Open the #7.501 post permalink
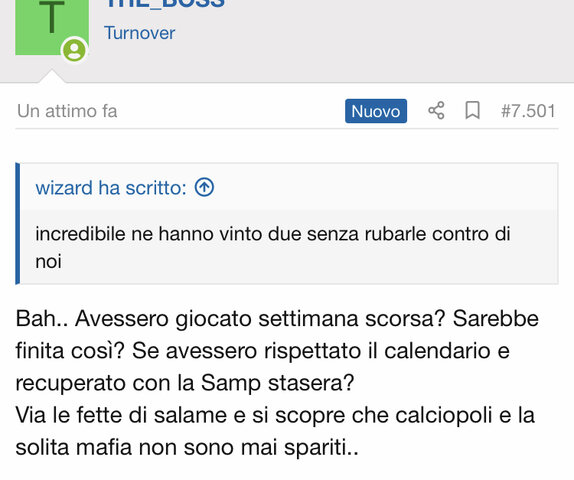 [528, 111]
